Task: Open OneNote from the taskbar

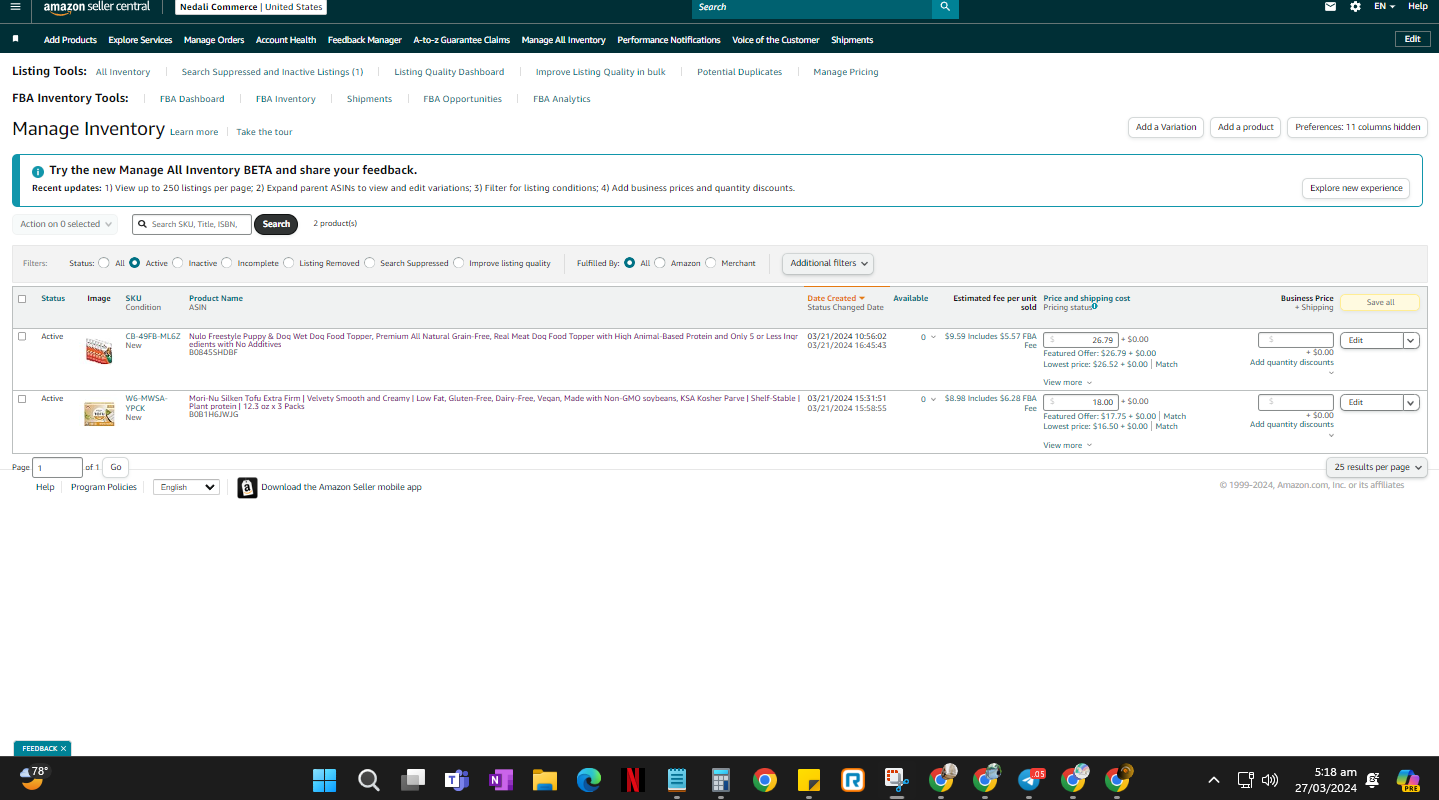Action: tap(500, 780)
